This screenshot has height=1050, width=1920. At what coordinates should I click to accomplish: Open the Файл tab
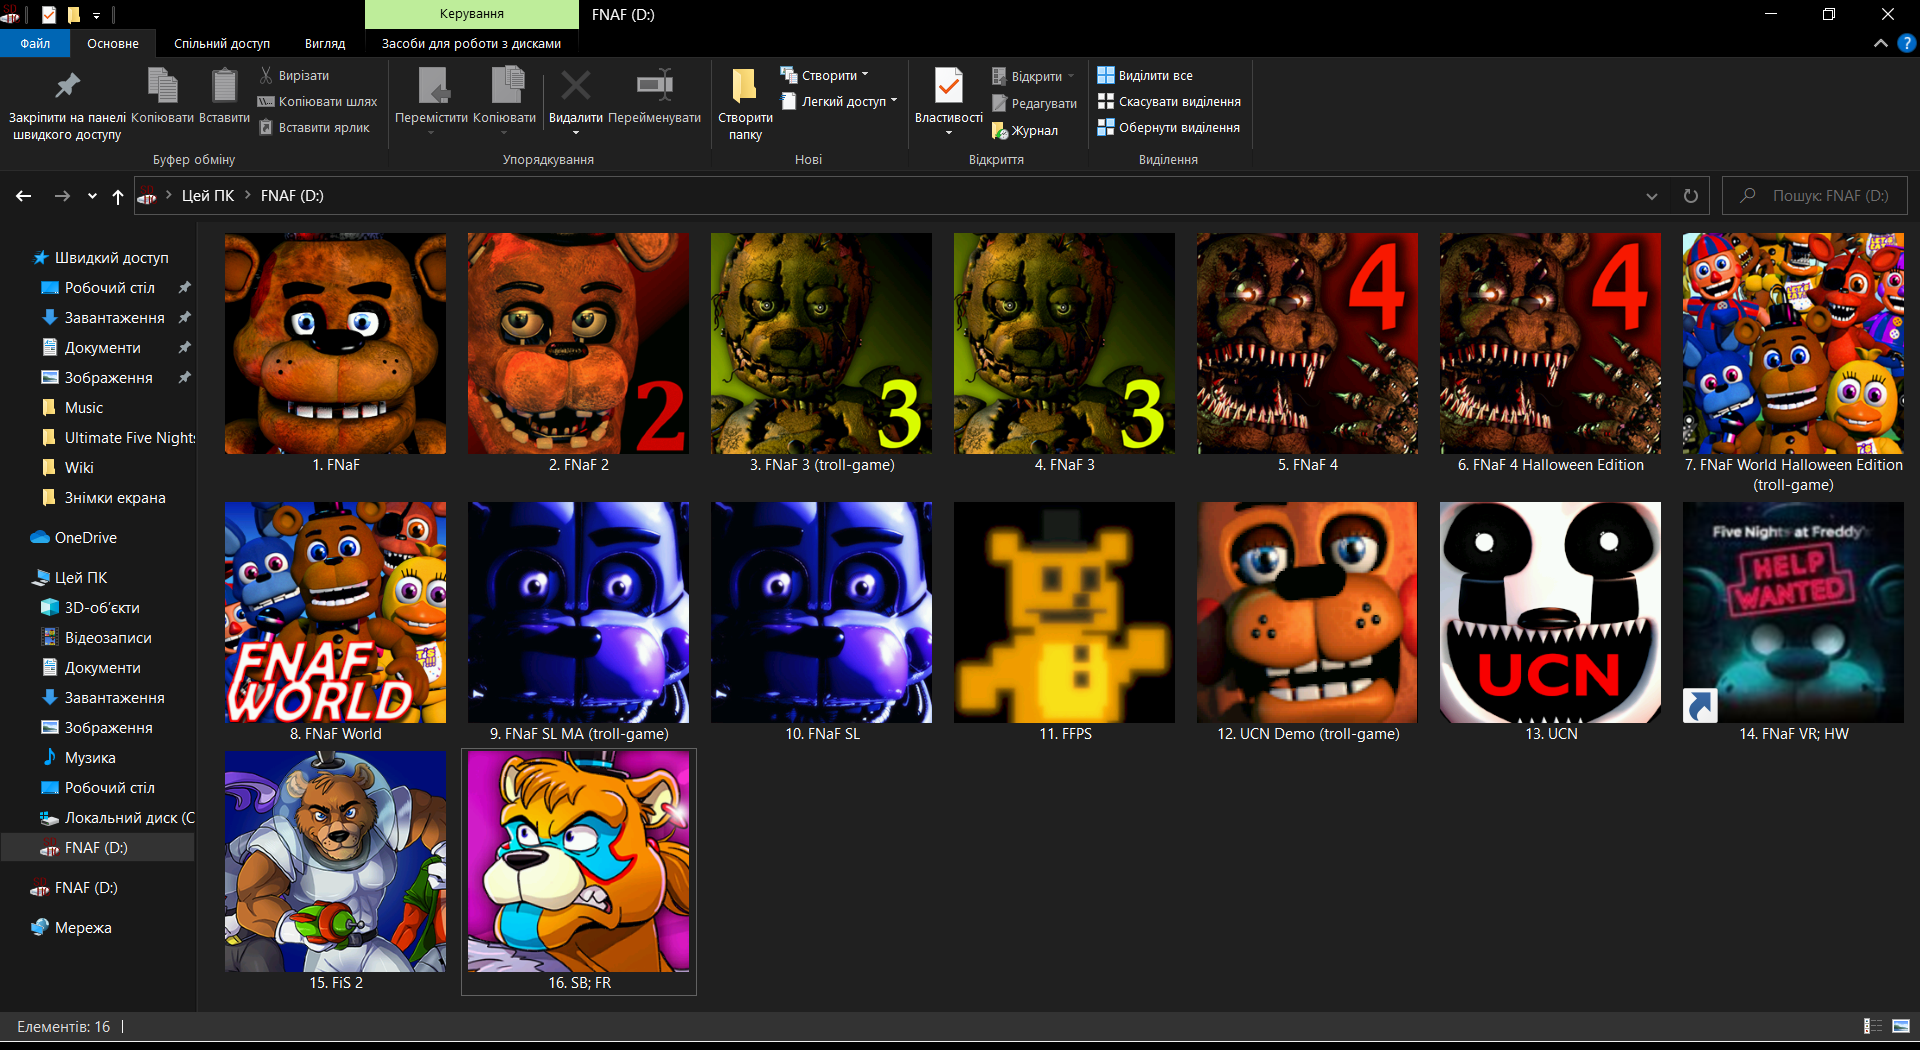click(x=35, y=43)
